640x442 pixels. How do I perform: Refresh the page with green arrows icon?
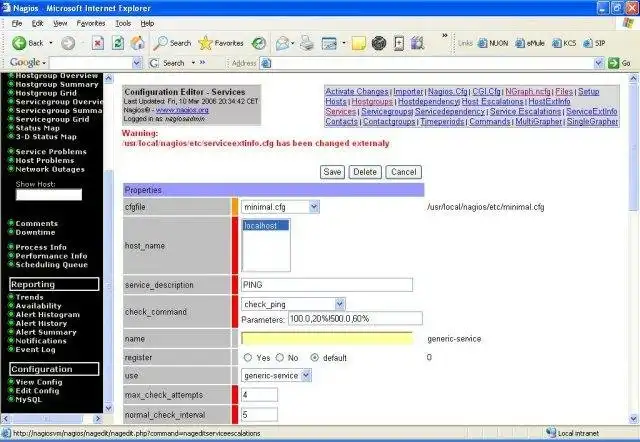pos(118,43)
